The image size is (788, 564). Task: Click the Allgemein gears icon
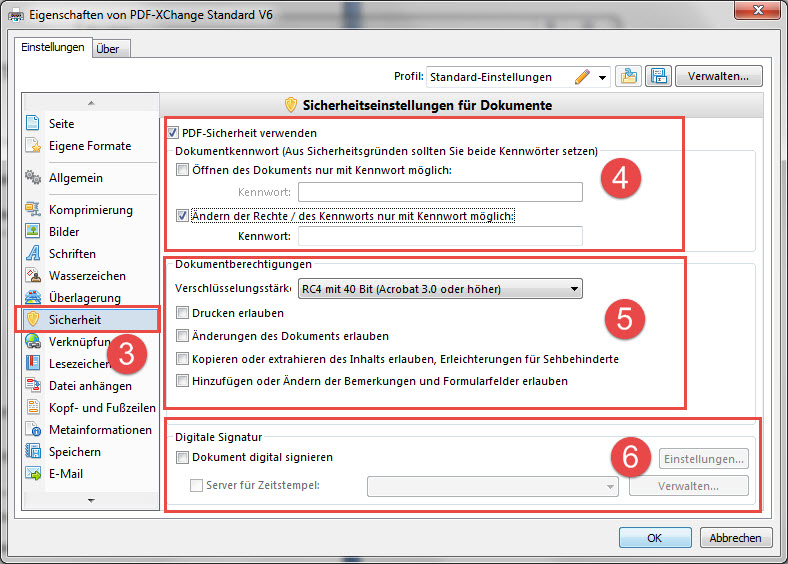(33, 177)
